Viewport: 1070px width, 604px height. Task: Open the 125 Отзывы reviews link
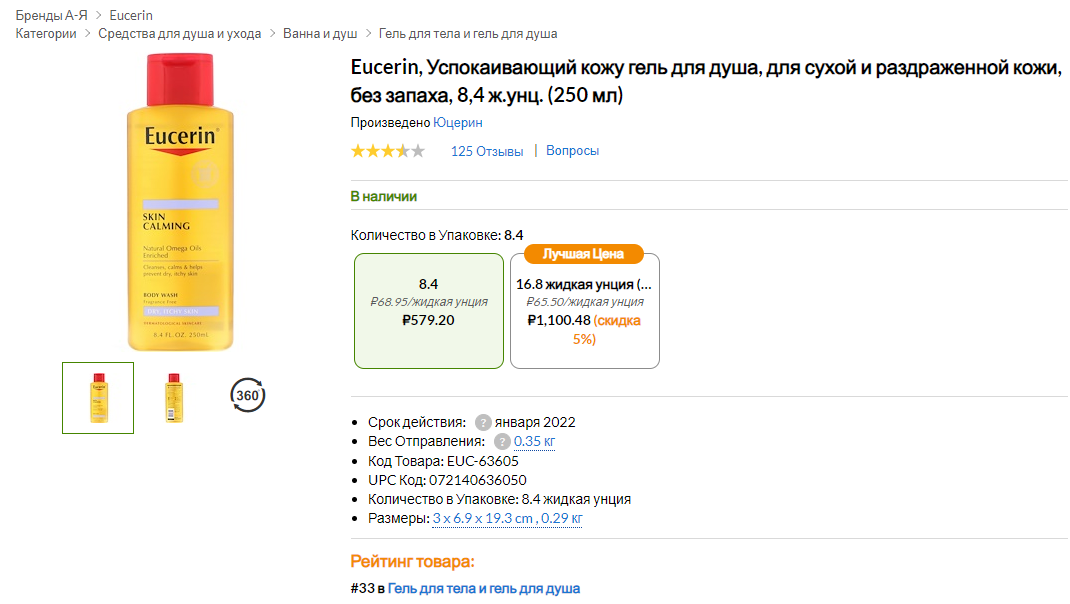coord(487,151)
